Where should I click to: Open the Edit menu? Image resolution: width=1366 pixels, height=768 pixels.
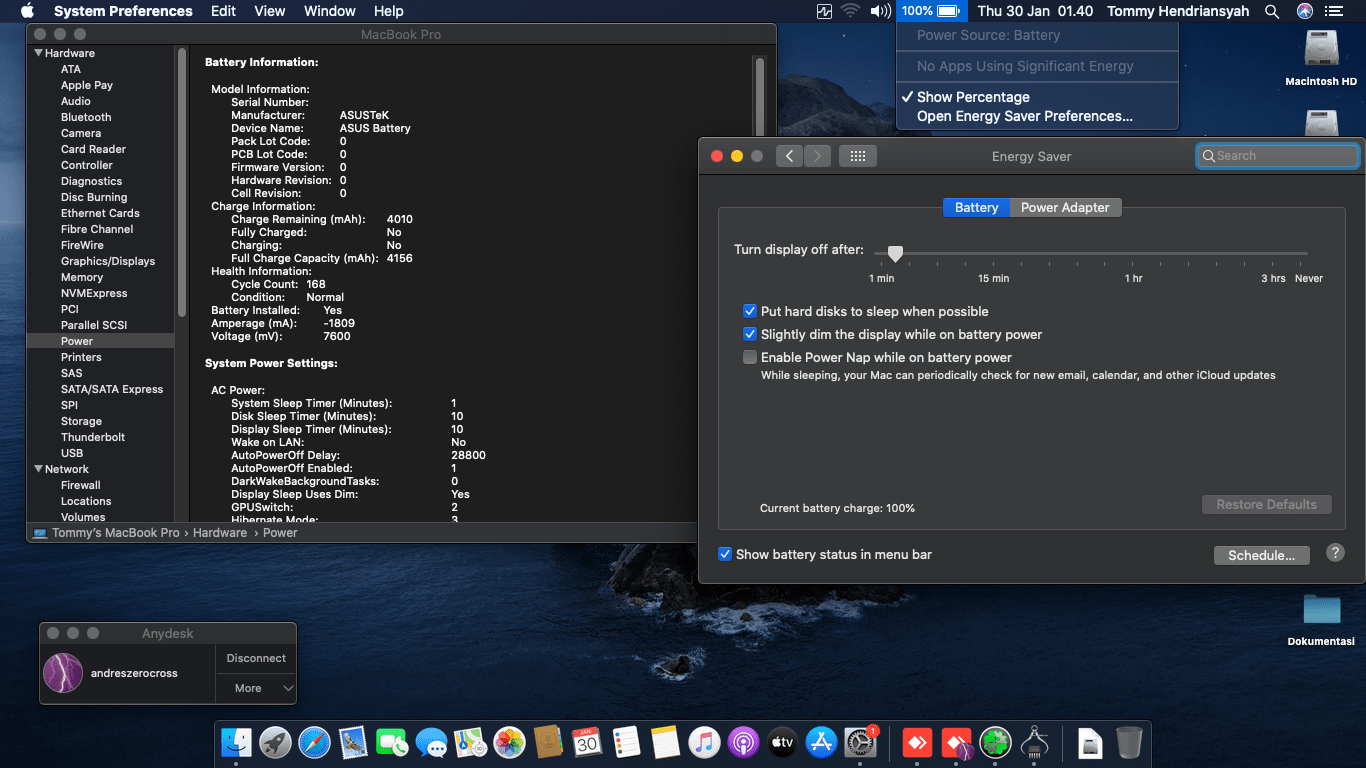(223, 11)
